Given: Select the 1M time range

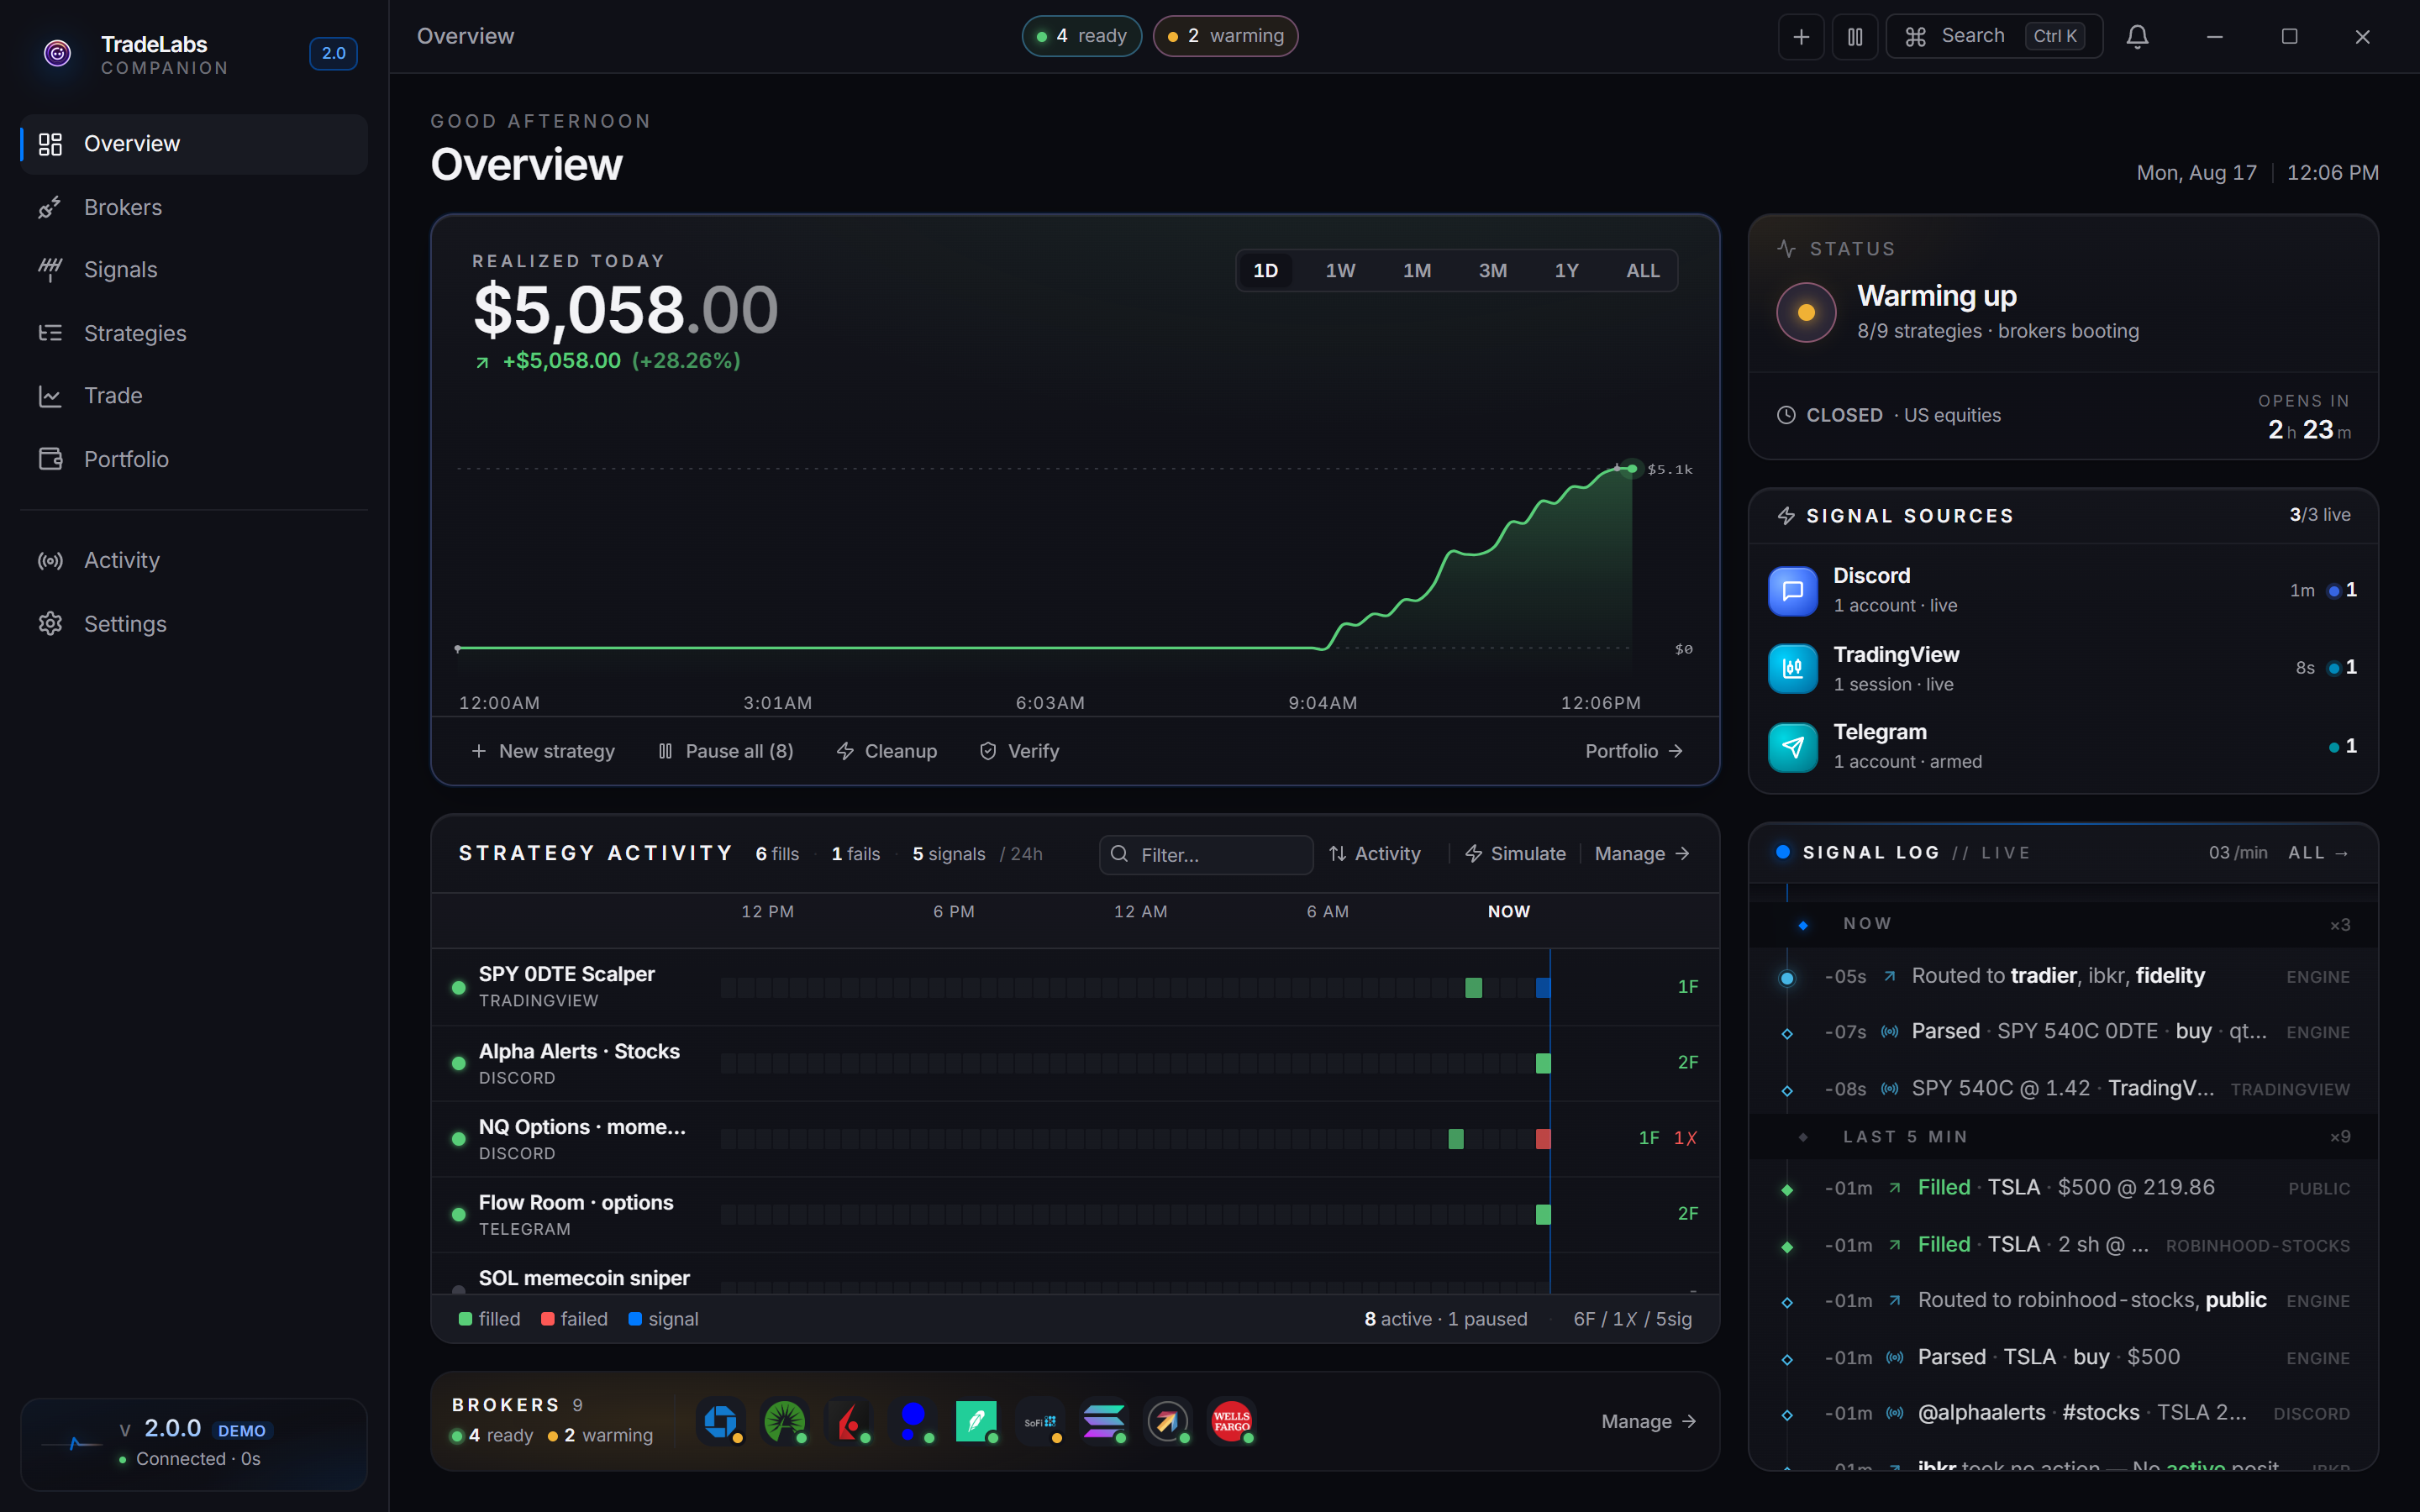Looking at the screenshot, I should (x=1416, y=271).
